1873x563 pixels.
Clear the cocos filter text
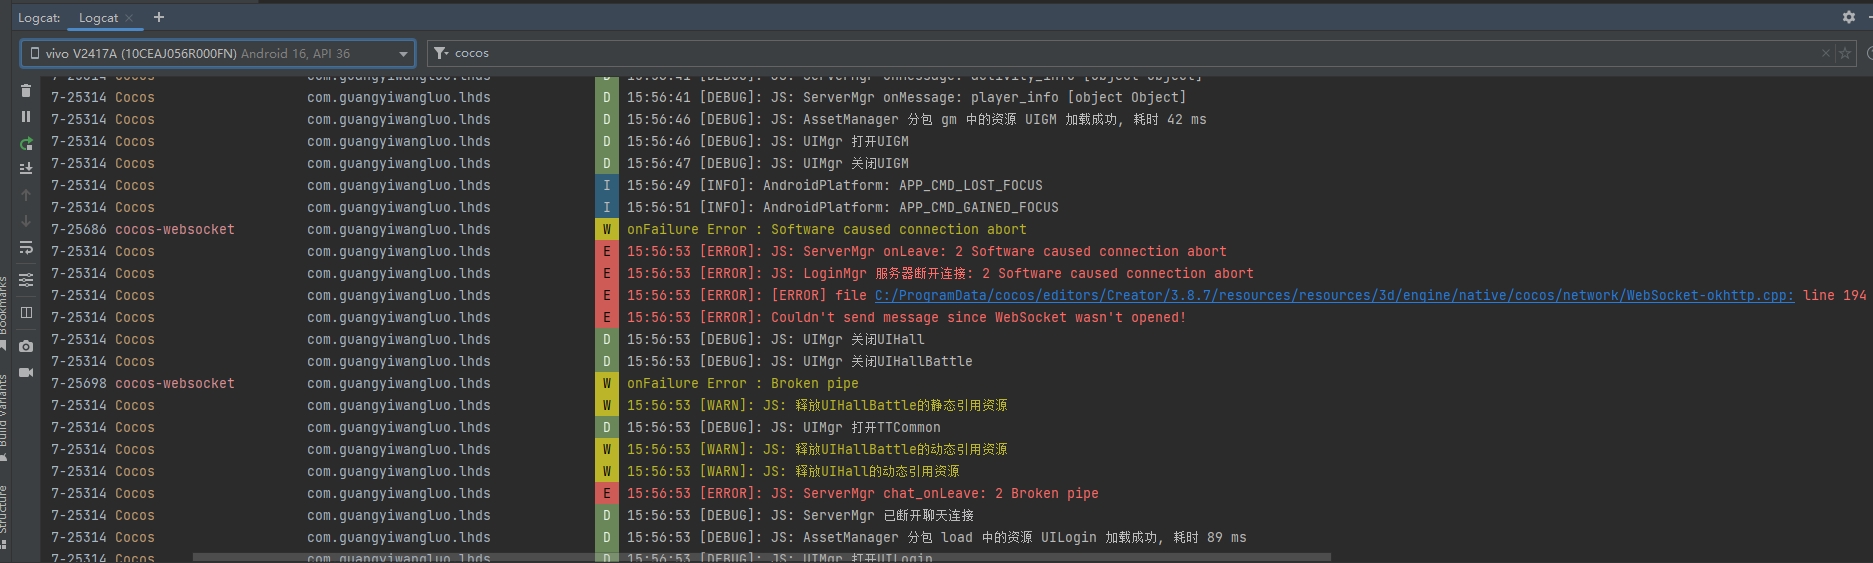1826,53
